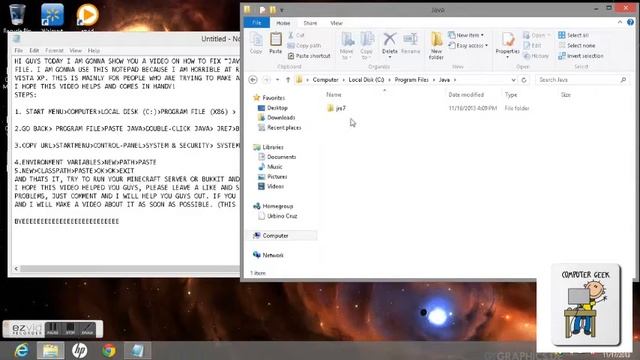
Task: Open Explorer Help question mark
Action: pyautogui.click(x=630, y=23)
